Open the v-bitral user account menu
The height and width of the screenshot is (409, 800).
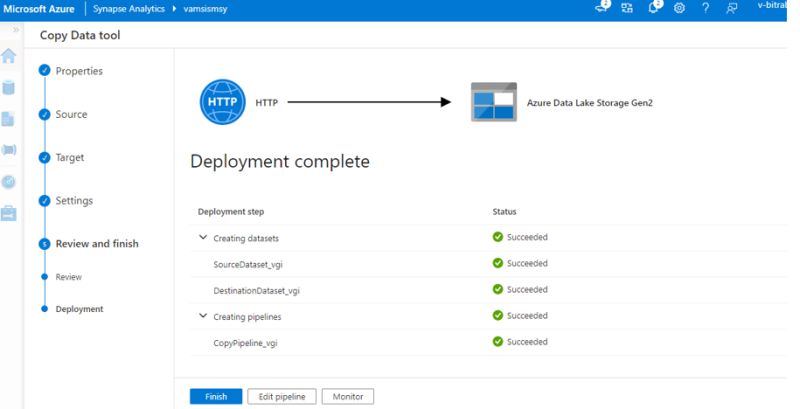tap(771, 5)
